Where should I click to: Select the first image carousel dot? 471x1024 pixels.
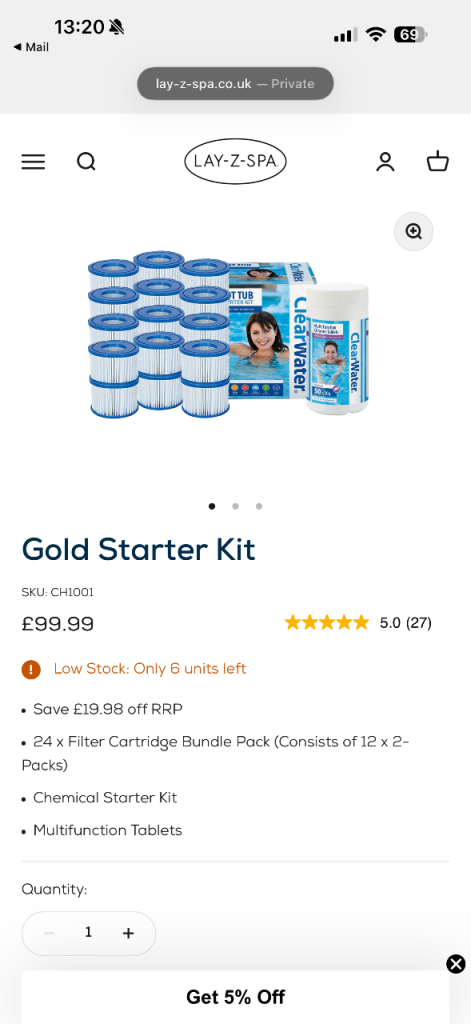click(212, 506)
